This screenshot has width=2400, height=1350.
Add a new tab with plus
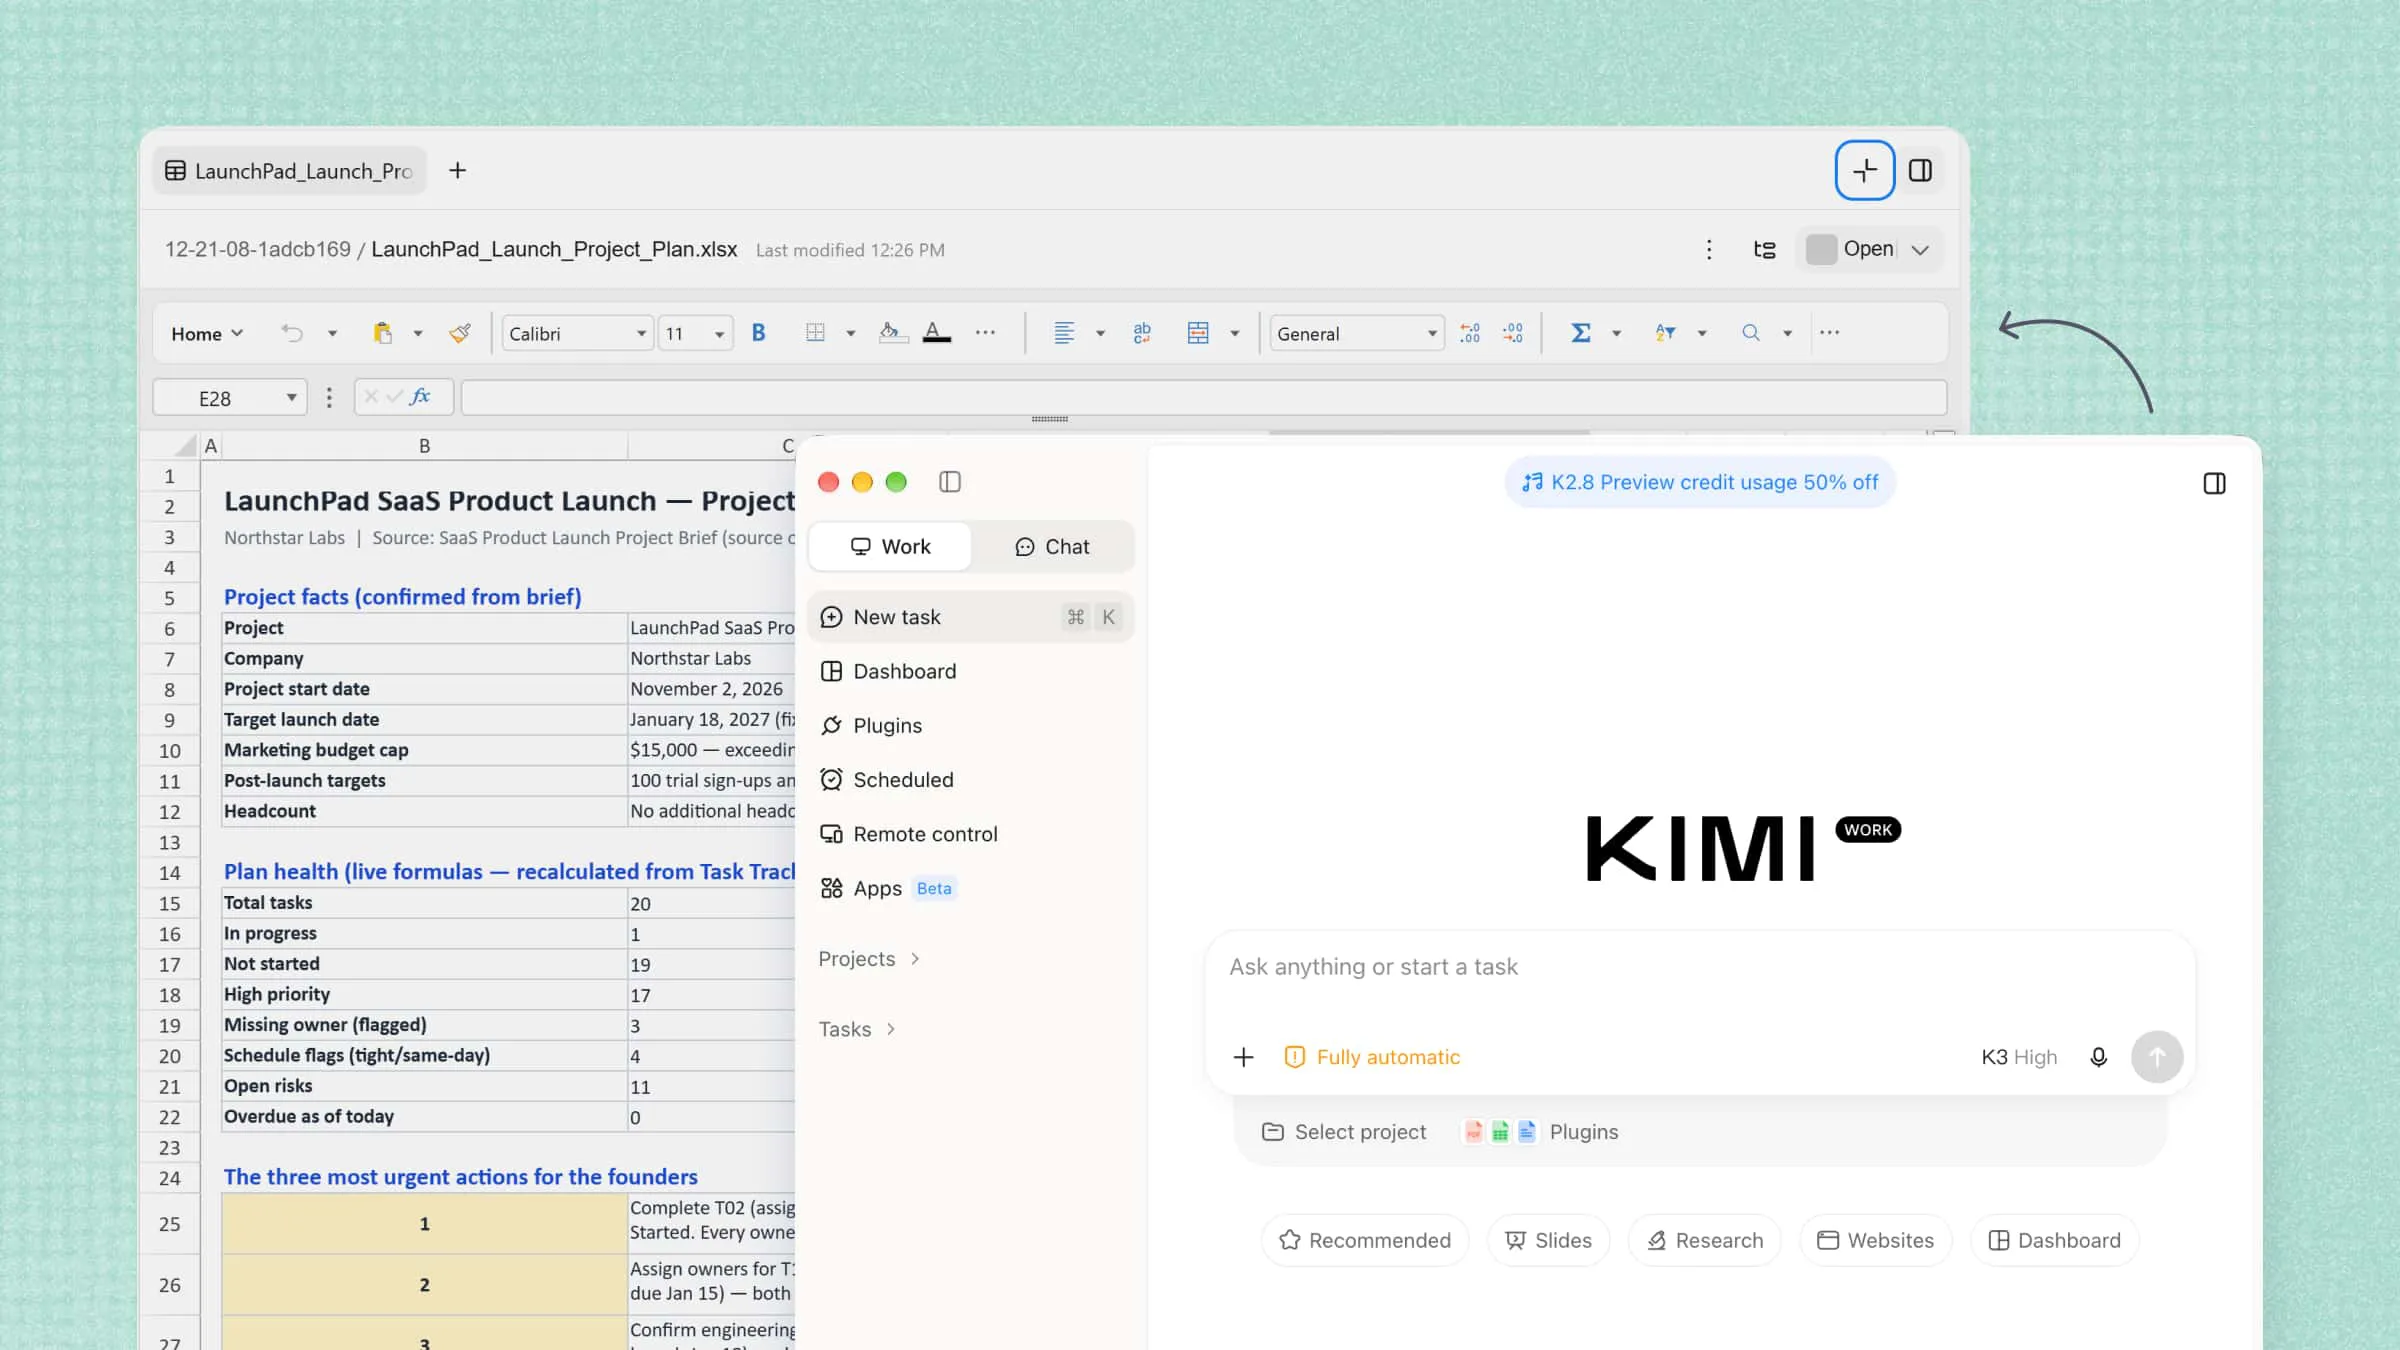(457, 171)
